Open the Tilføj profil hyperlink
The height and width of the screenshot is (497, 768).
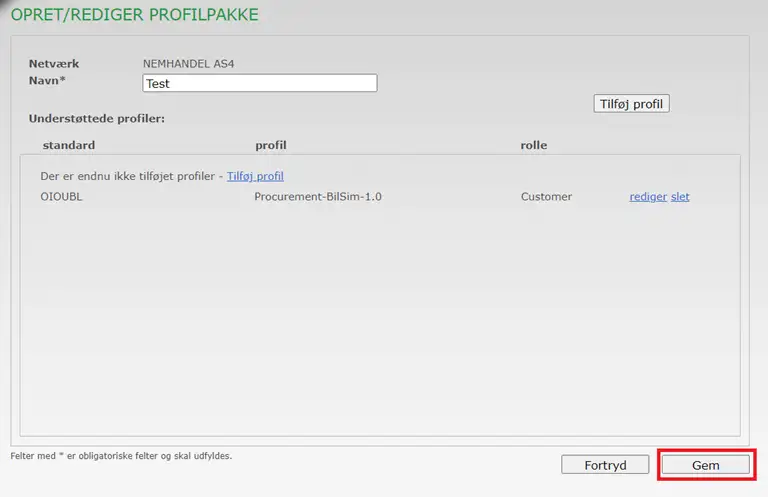[x=255, y=176]
